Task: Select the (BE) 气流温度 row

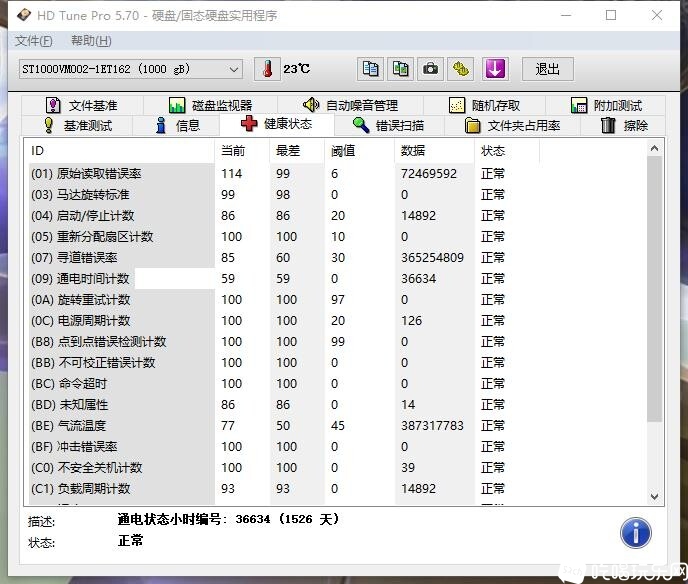Action: (x=284, y=426)
